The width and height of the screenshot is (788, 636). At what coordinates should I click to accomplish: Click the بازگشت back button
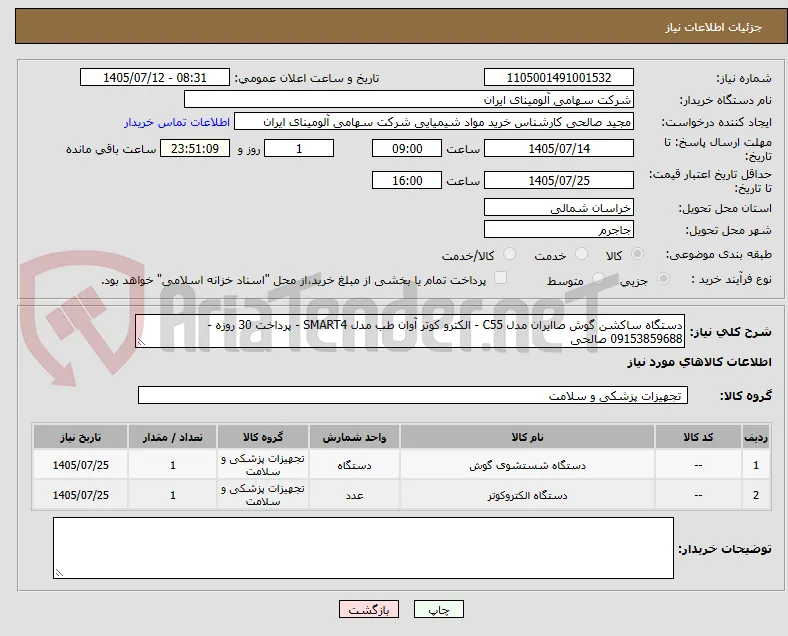point(369,609)
